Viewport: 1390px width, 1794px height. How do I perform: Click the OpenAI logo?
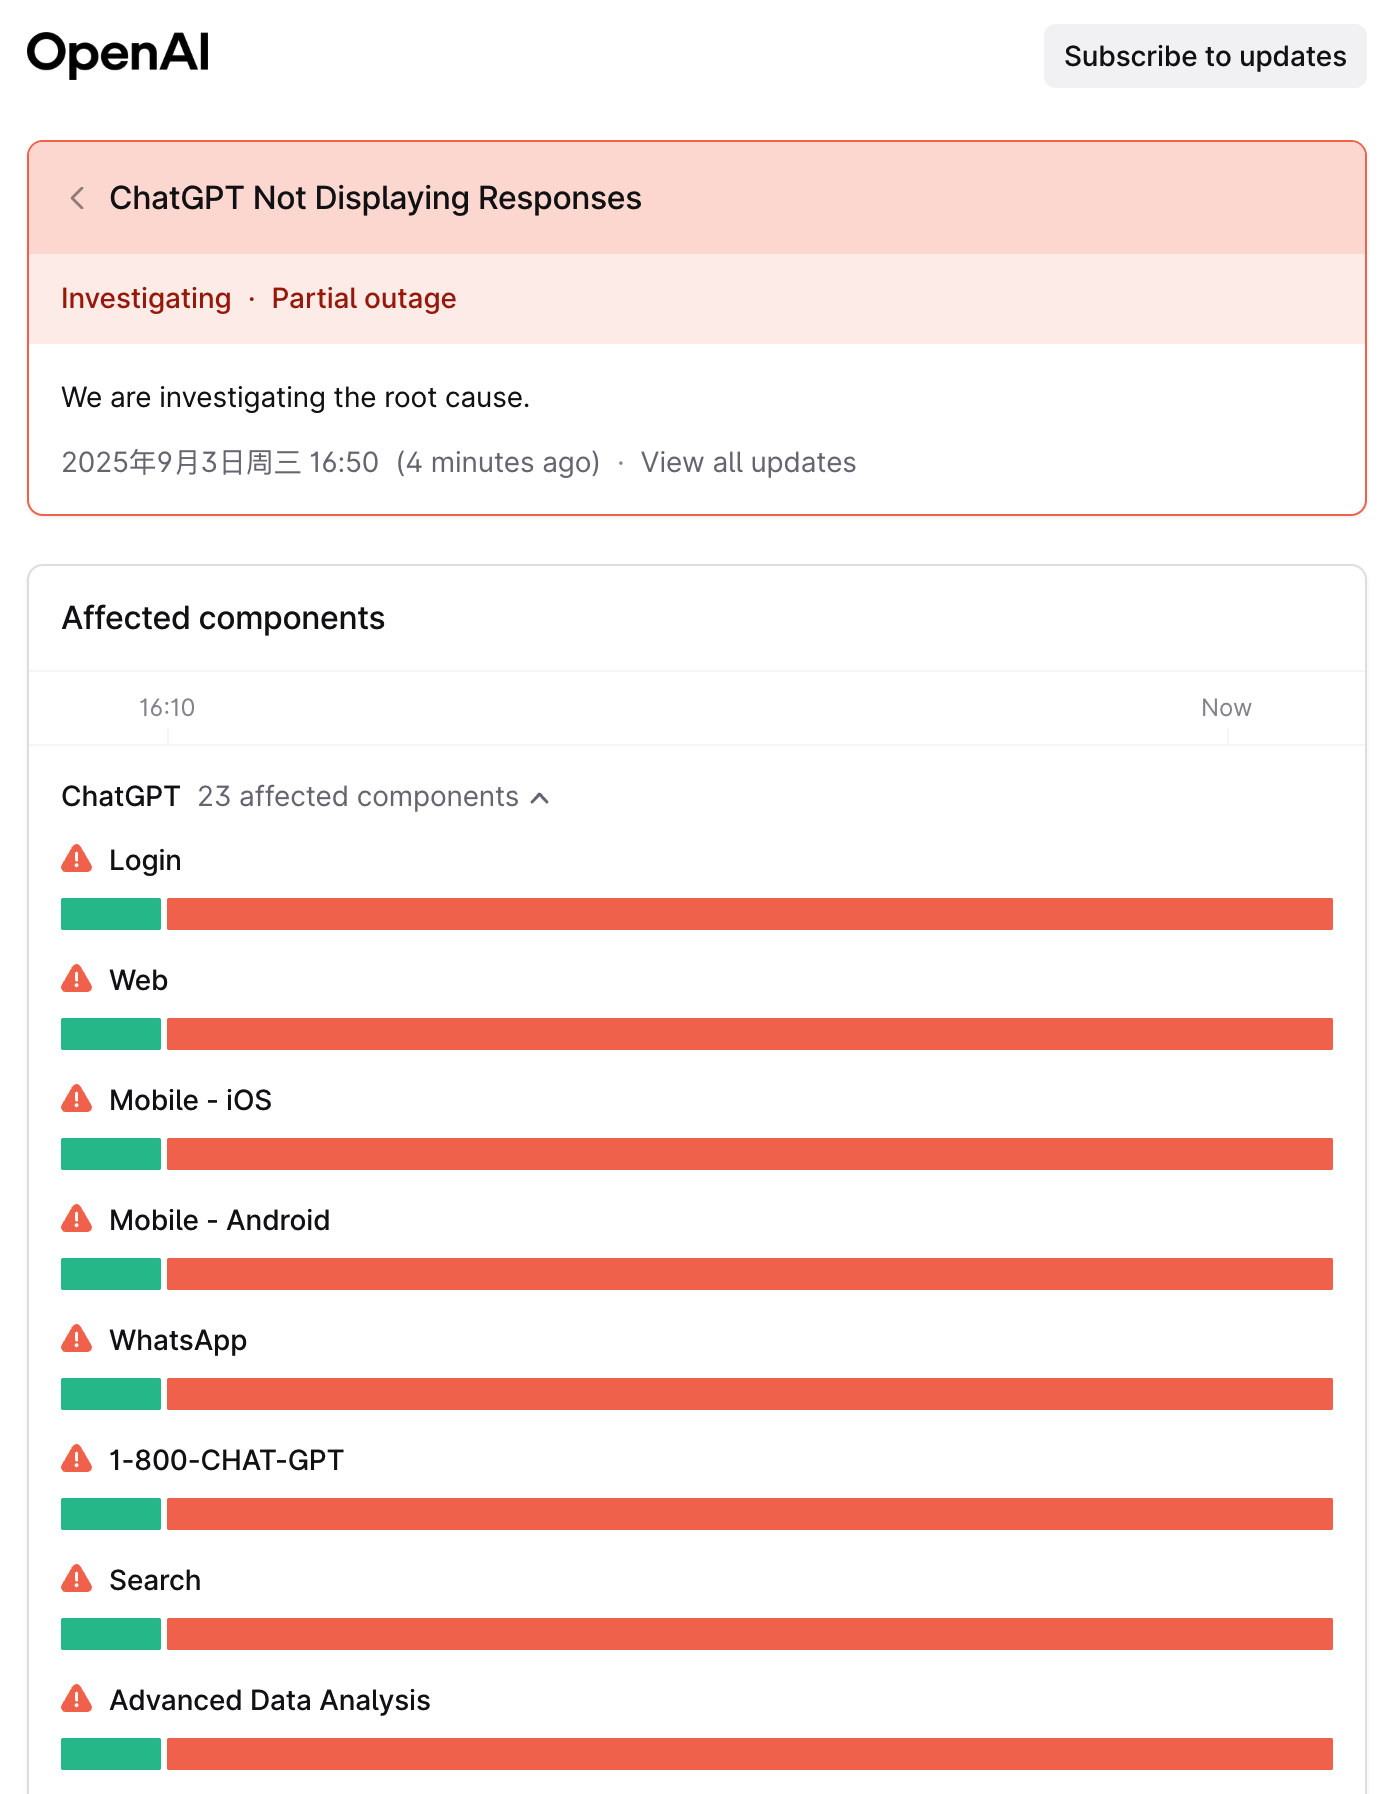(118, 54)
